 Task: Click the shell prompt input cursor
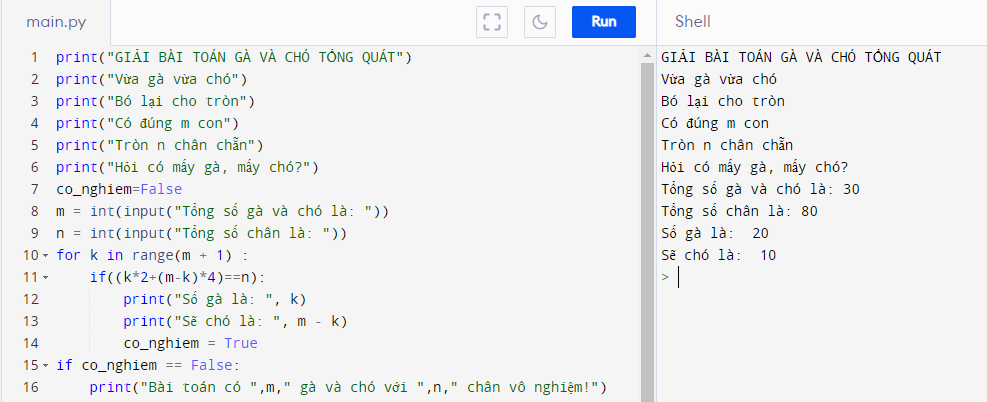pyautogui.click(x=679, y=277)
